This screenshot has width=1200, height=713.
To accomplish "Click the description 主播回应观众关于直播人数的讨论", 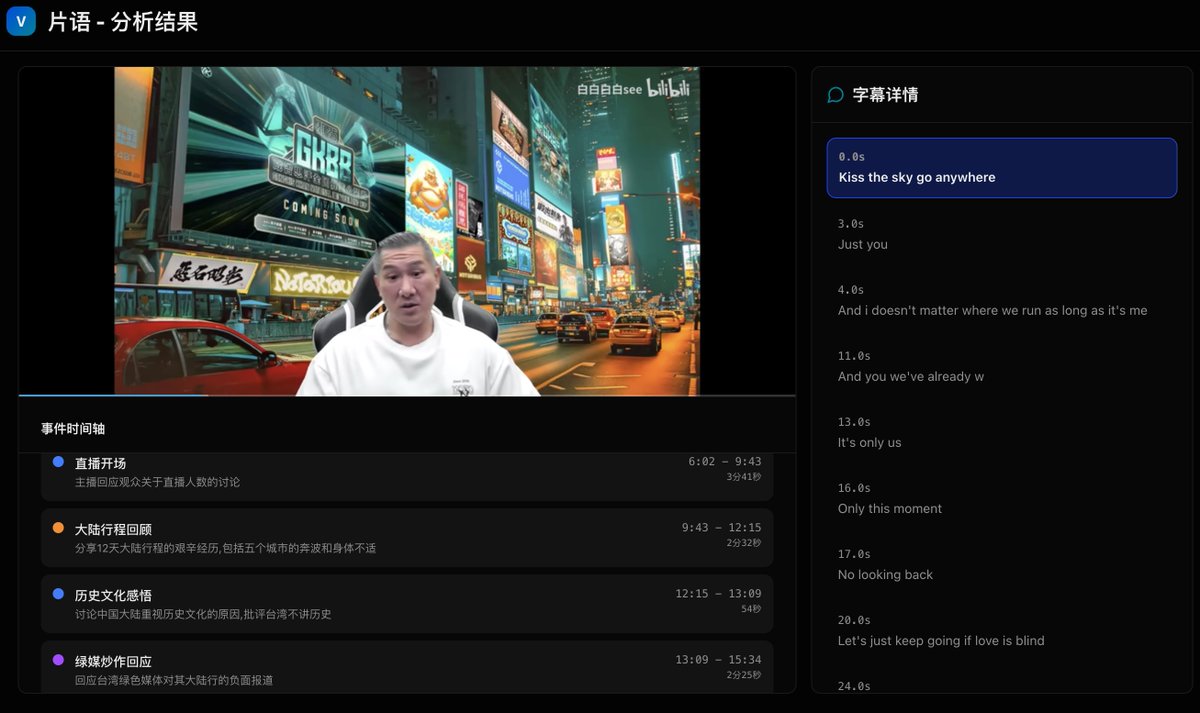I will coord(157,482).
